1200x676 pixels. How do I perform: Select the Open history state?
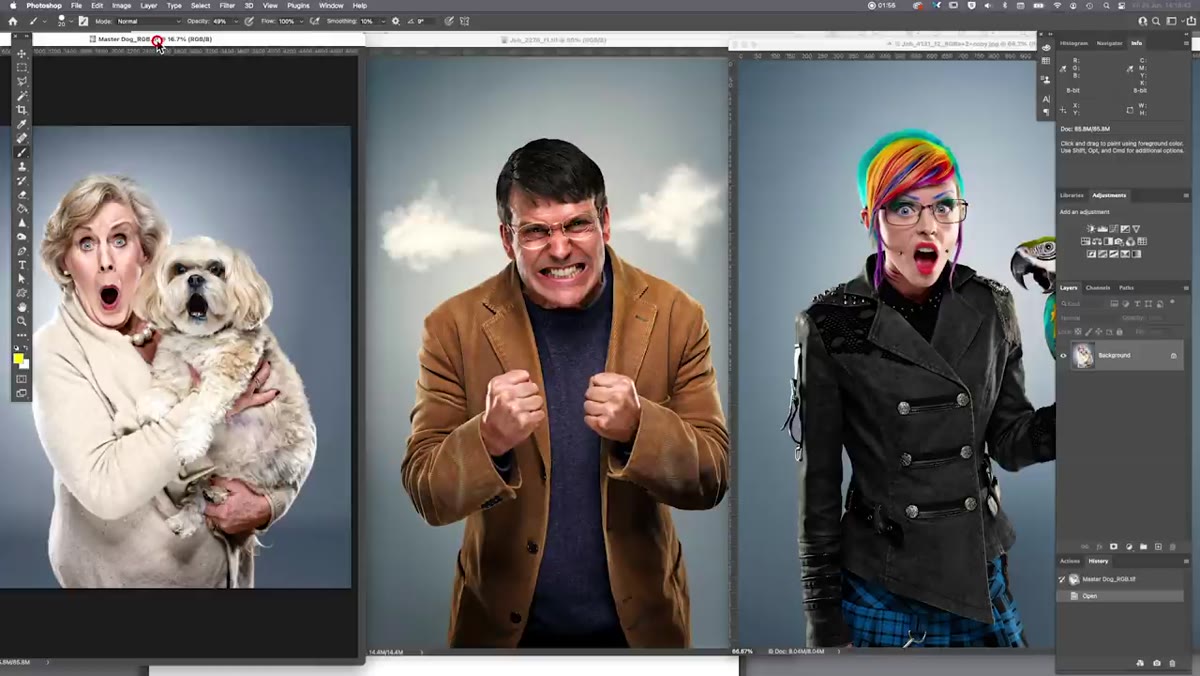pos(1120,596)
